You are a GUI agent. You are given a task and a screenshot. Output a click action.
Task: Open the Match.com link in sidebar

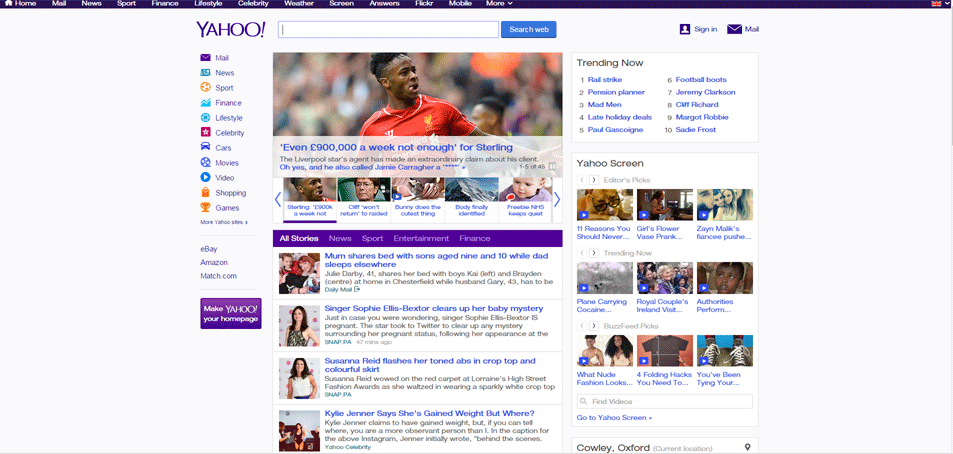(x=218, y=276)
